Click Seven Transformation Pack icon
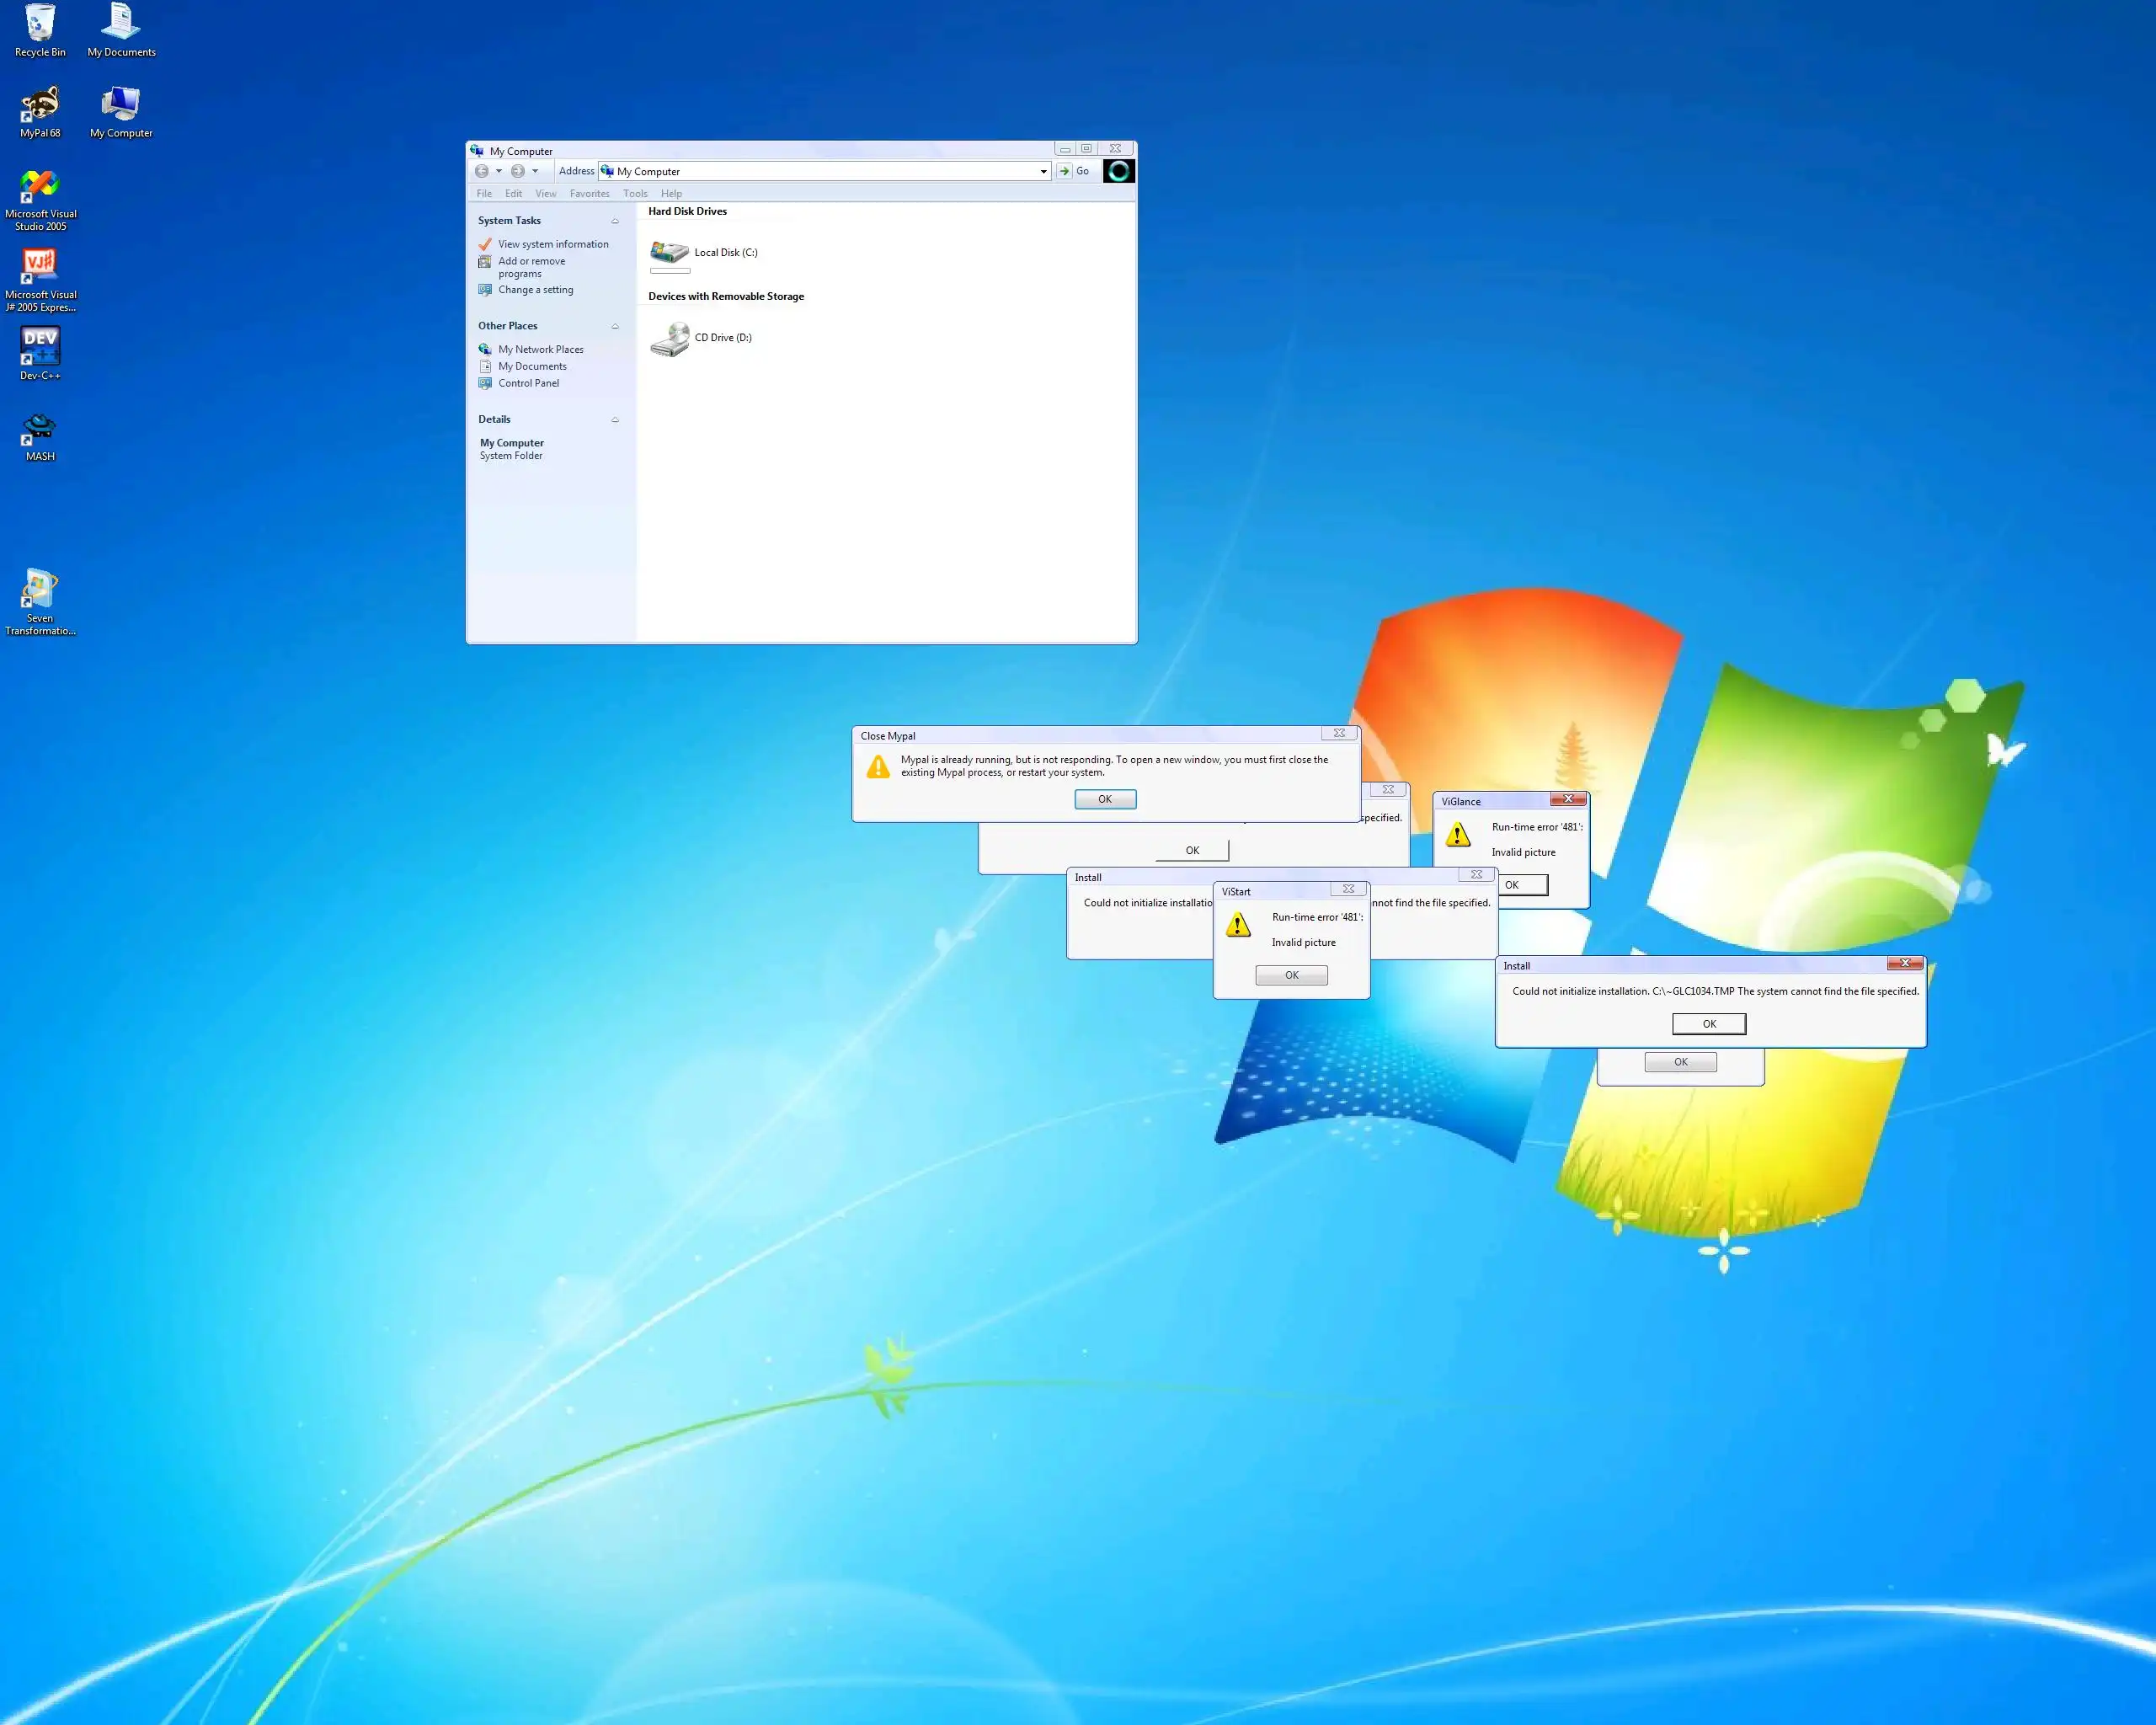Screen dimensions: 2156x1725 40,590
